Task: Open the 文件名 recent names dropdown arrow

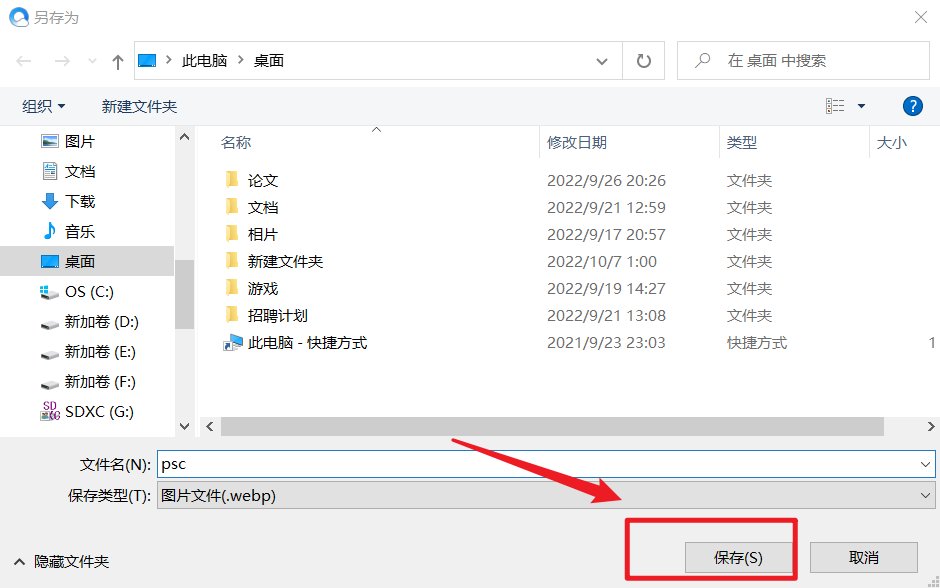Action: (925, 463)
